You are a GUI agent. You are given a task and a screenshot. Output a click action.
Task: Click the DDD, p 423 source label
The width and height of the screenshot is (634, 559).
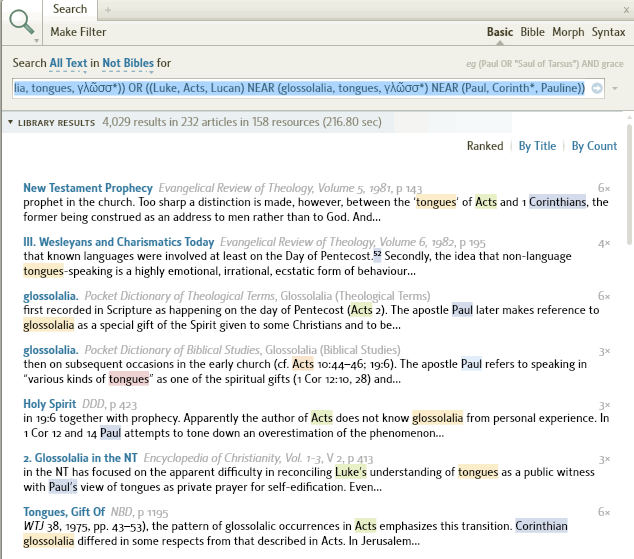click(x=110, y=404)
